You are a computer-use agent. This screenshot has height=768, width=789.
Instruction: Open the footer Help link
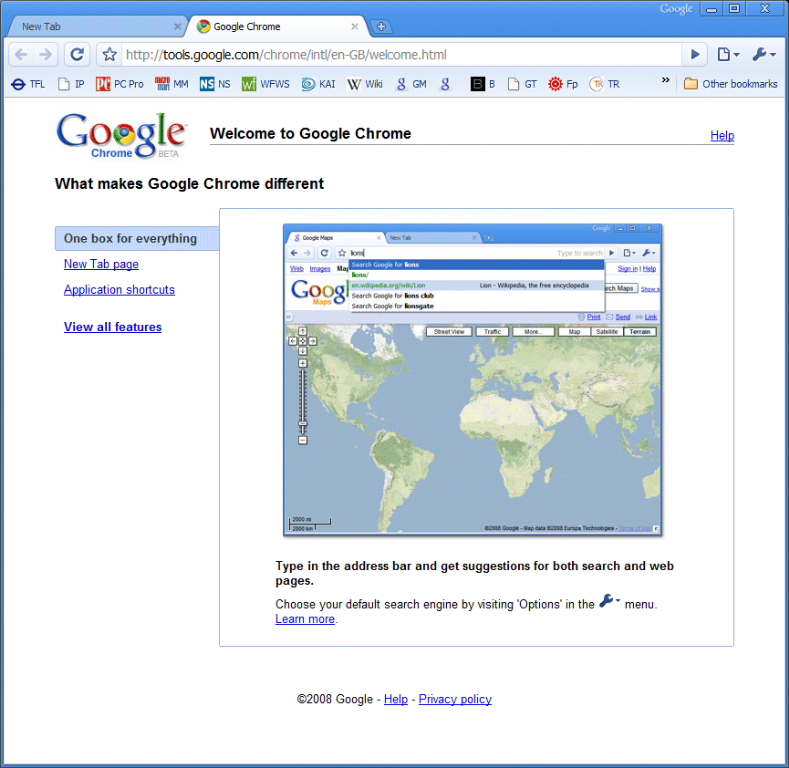pyautogui.click(x=396, y=699)
